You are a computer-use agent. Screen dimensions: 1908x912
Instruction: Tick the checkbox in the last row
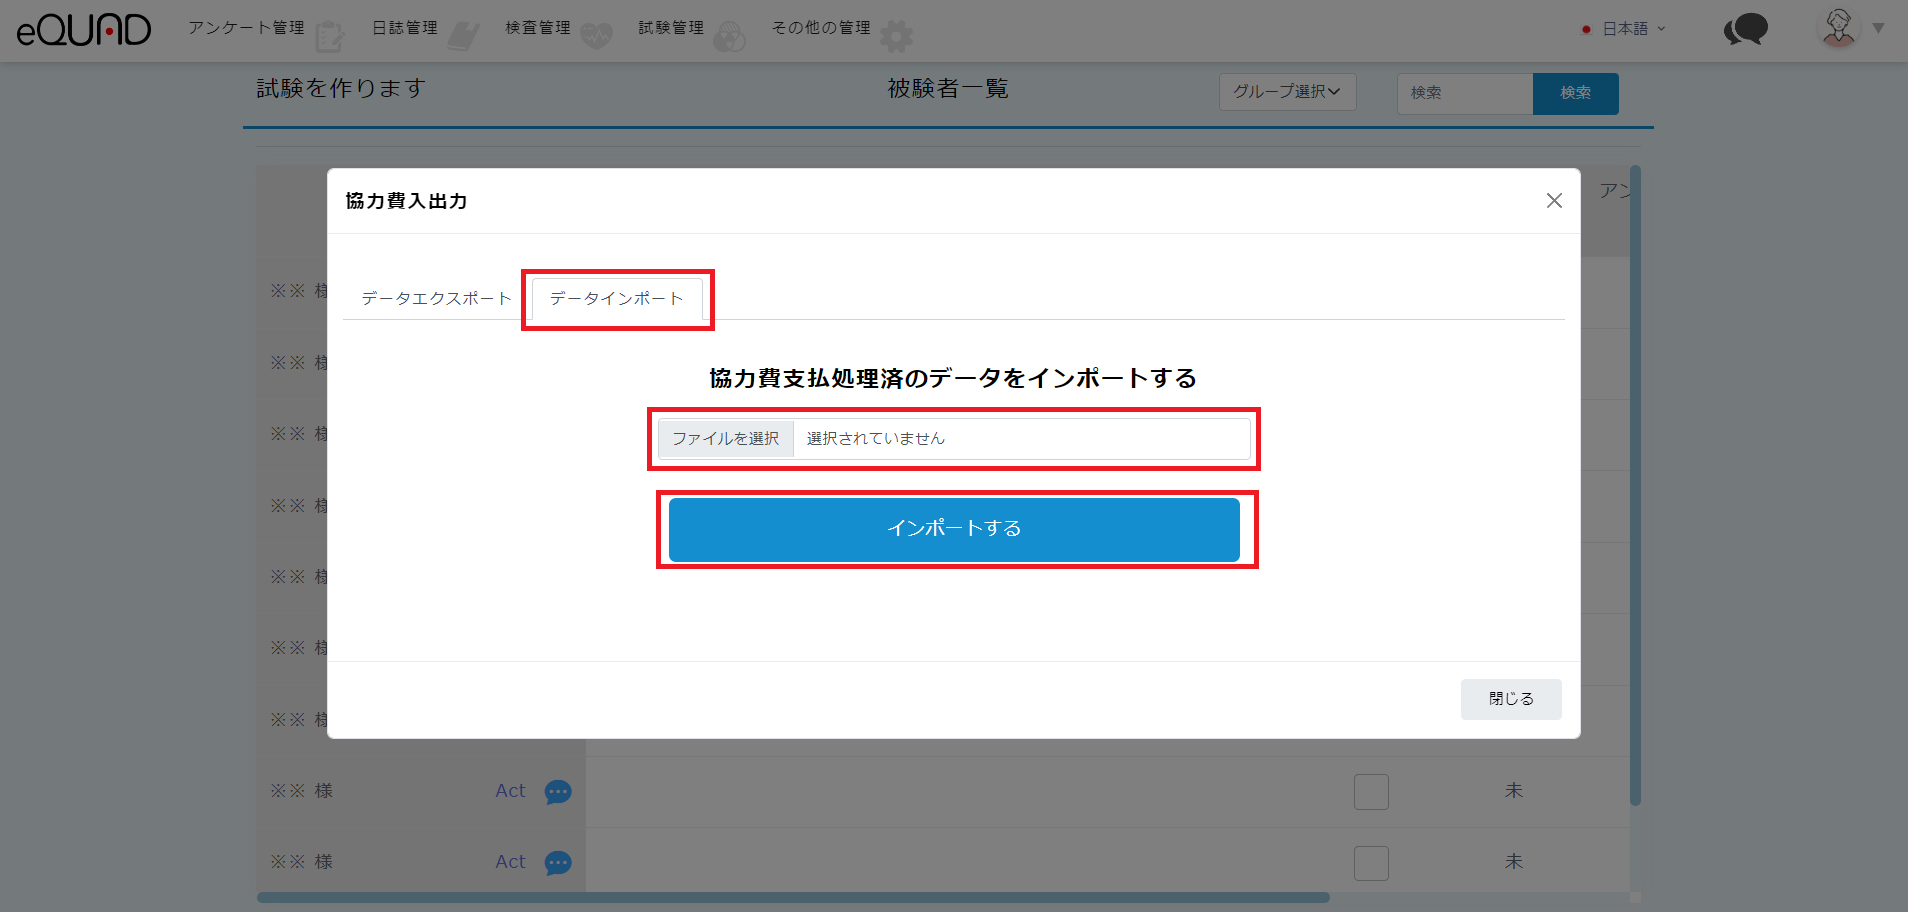tap(1371, 863)
